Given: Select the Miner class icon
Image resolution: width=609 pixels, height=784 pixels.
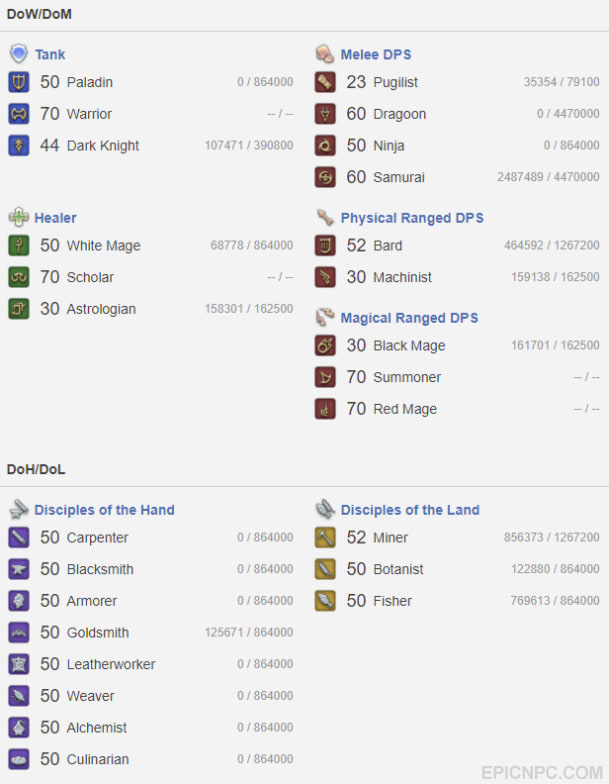Looking at the screenshot, I should point(325,538).
